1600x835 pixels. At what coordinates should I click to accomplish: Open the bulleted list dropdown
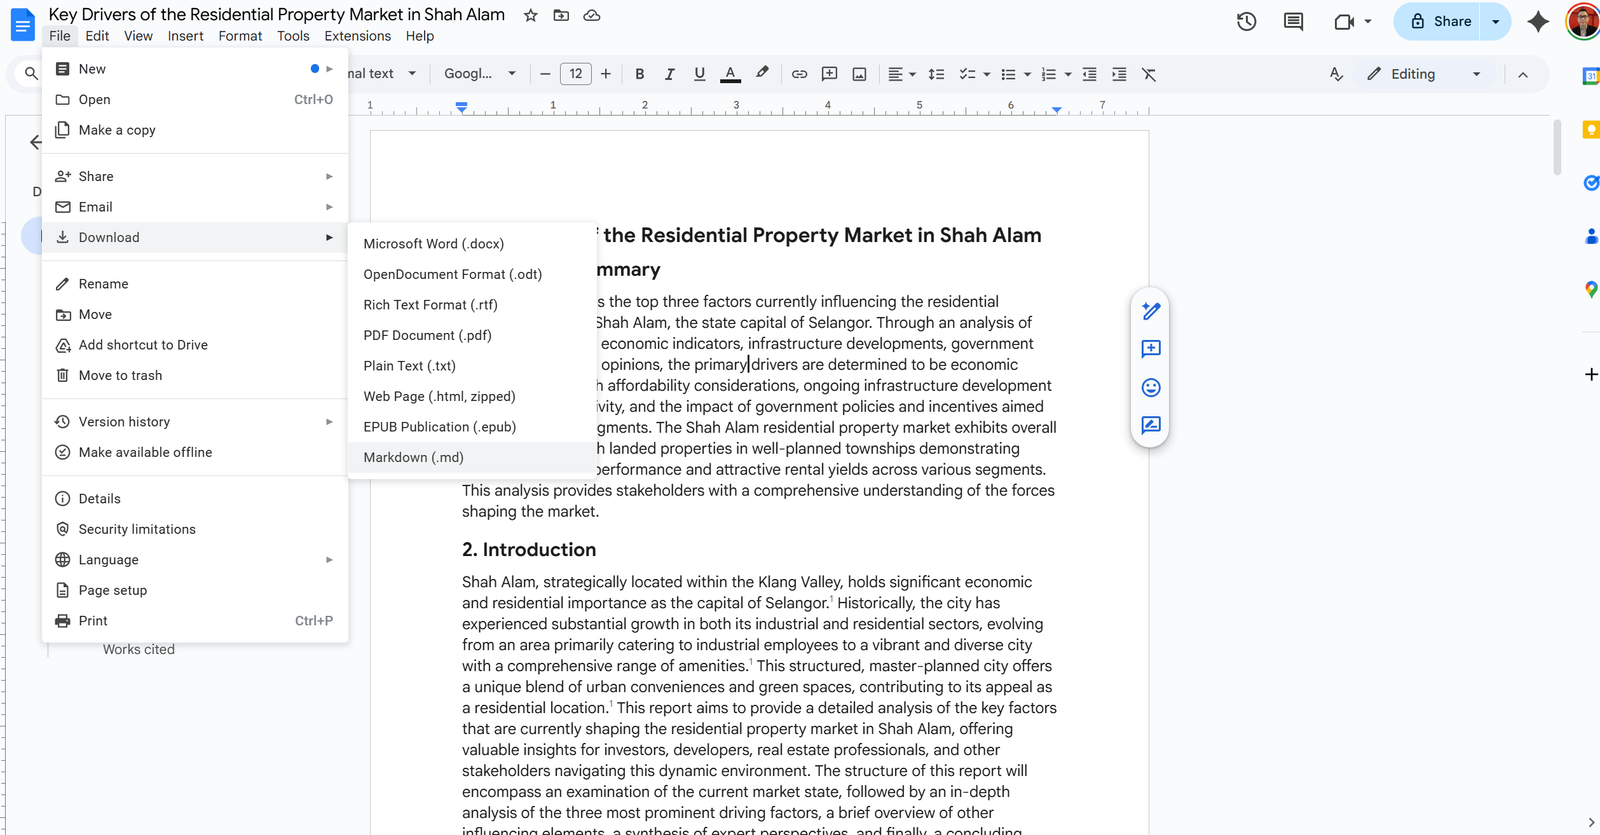pos(1027,74)
